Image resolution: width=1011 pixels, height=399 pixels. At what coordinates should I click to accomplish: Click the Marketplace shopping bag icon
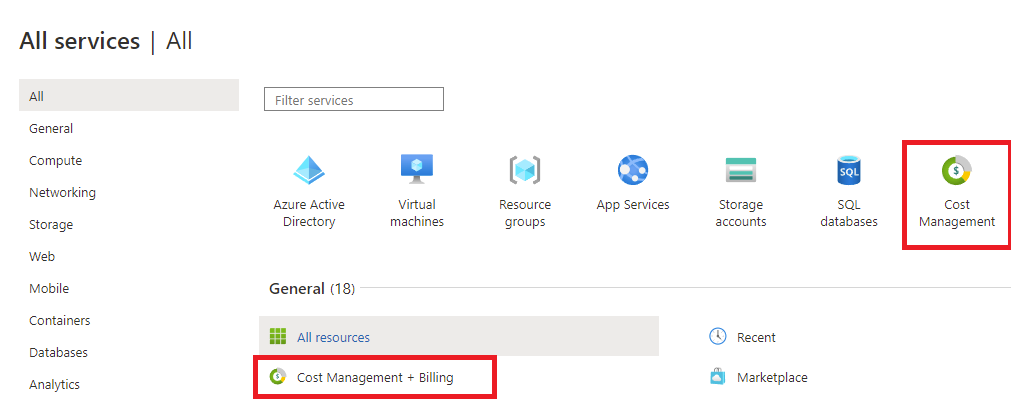tap(718, 376)
